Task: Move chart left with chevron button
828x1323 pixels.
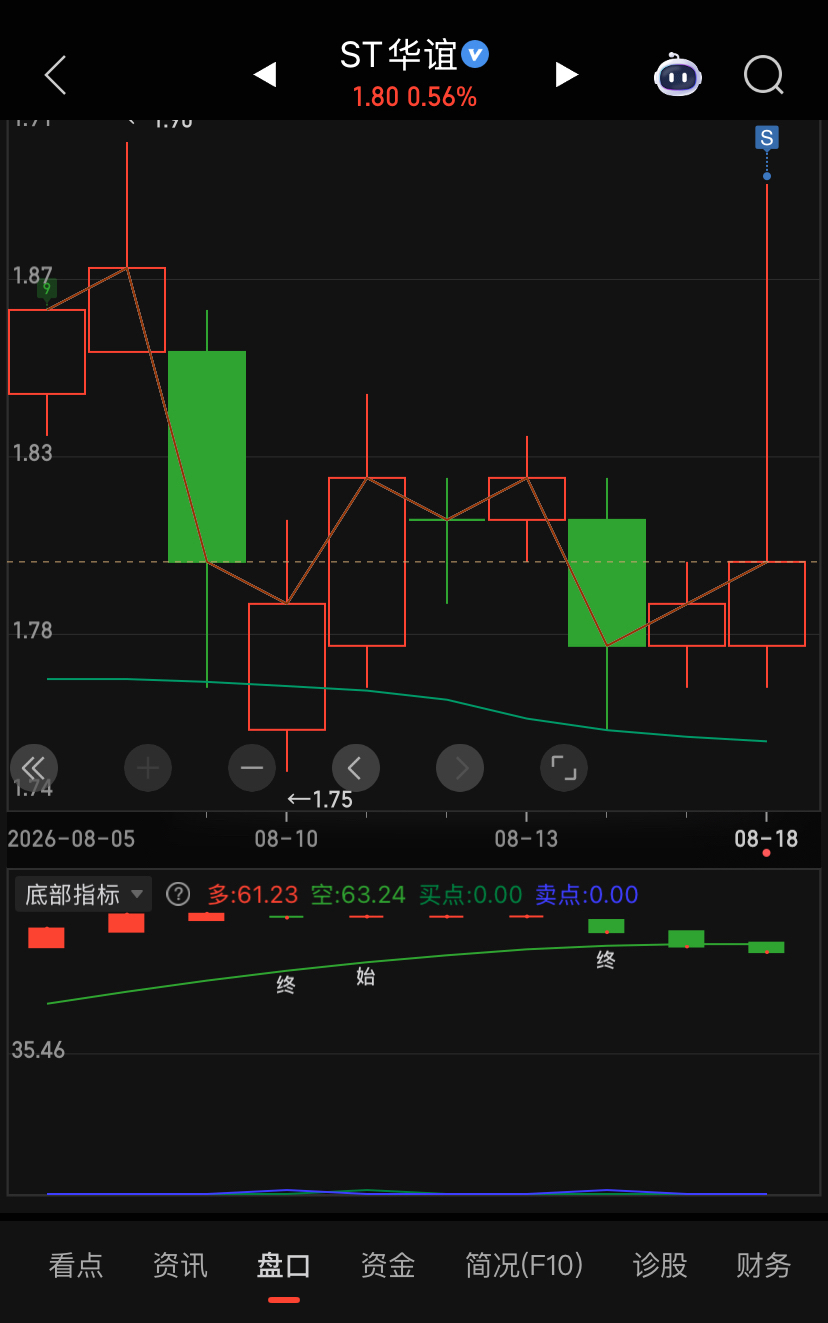Action: pos(356,768)
